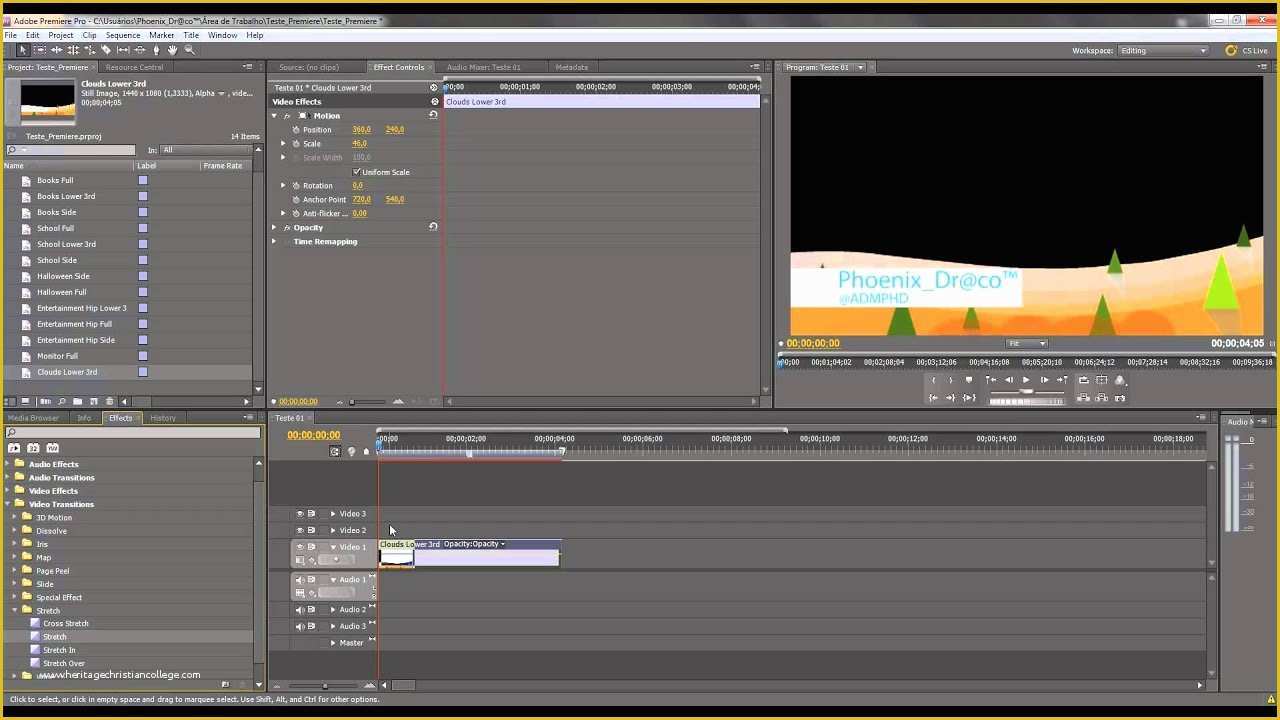Open the Sequence menu
Image resolution: width=1280 pixels, height=720 pixels.
click(x=123, y=35)
